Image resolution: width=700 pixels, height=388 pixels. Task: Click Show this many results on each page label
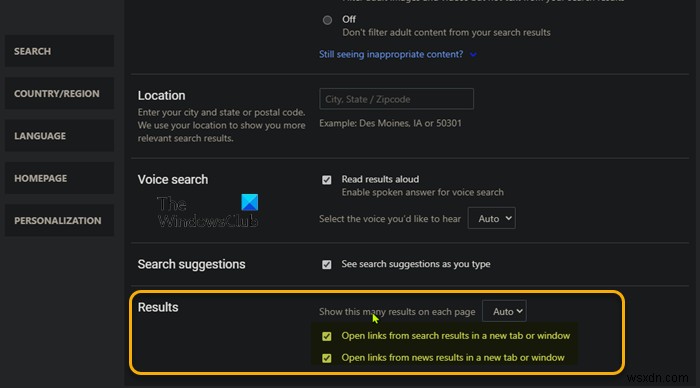point(397,312)
